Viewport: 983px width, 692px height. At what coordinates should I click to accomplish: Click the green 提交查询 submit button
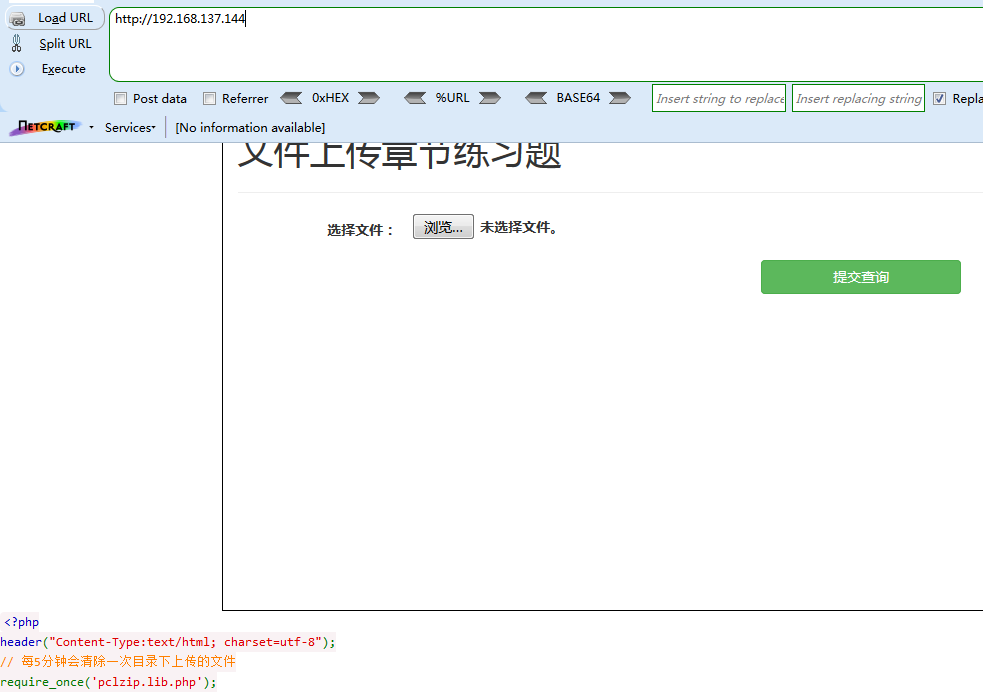[860, 277]
